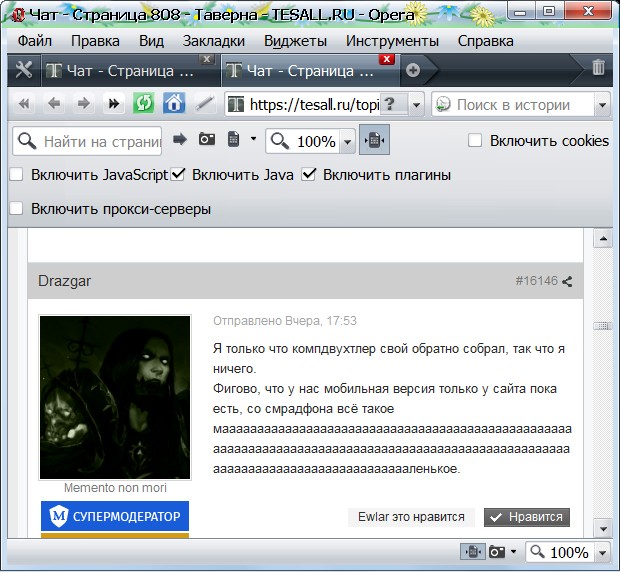Click the Opera title bar icon
This screenshot has height=572, width=620.
(x=18, y=15)
